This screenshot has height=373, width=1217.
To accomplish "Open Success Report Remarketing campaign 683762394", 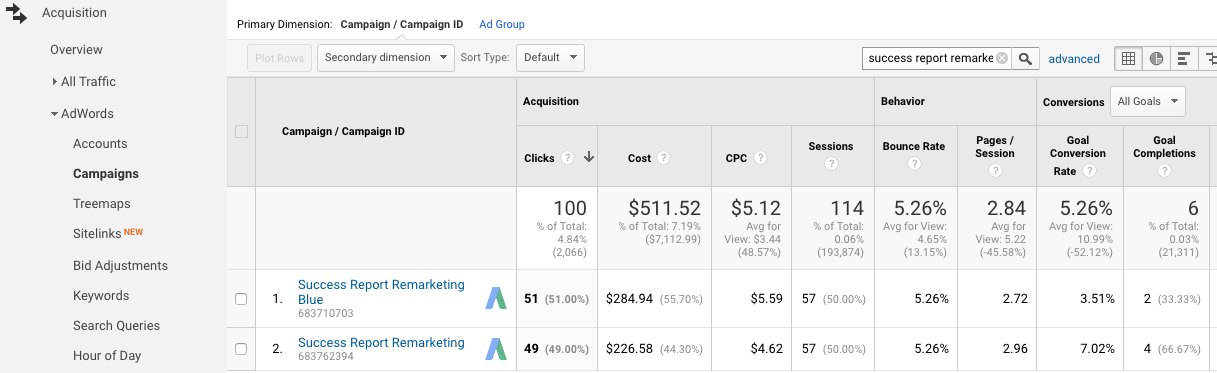I will pos(381,343).
